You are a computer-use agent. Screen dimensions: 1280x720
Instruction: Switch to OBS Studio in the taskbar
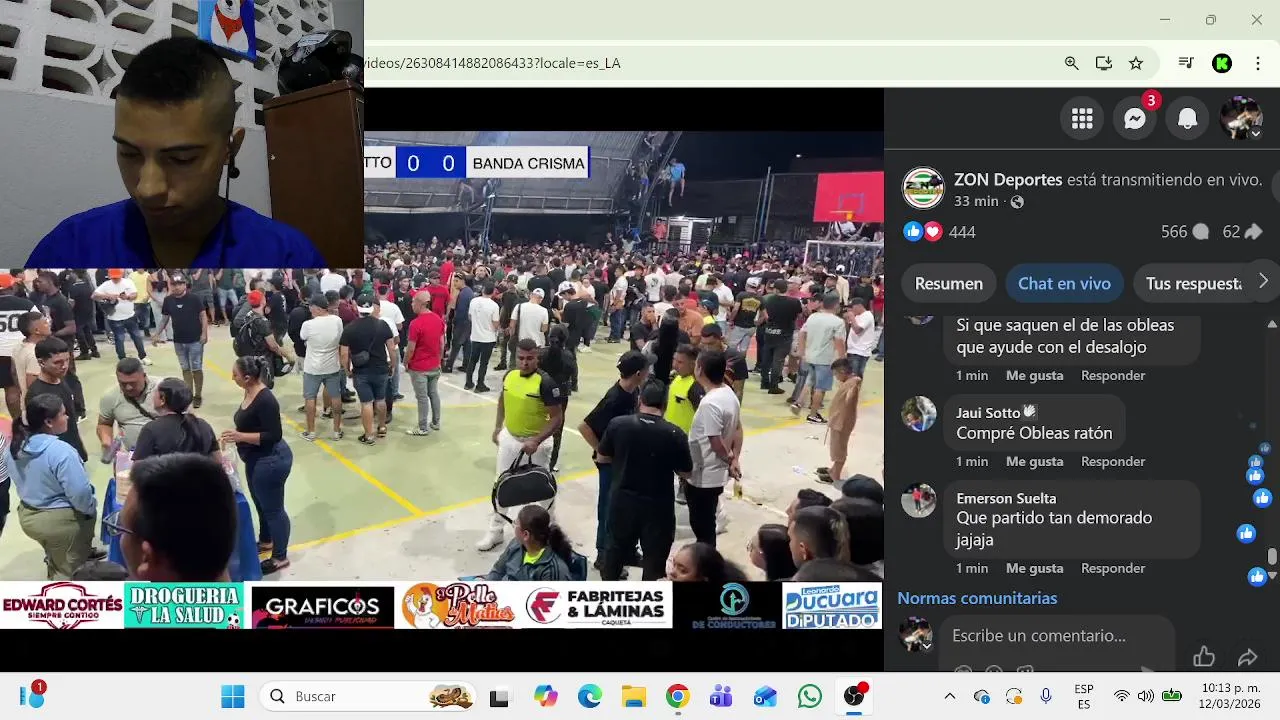click(854, 697)
